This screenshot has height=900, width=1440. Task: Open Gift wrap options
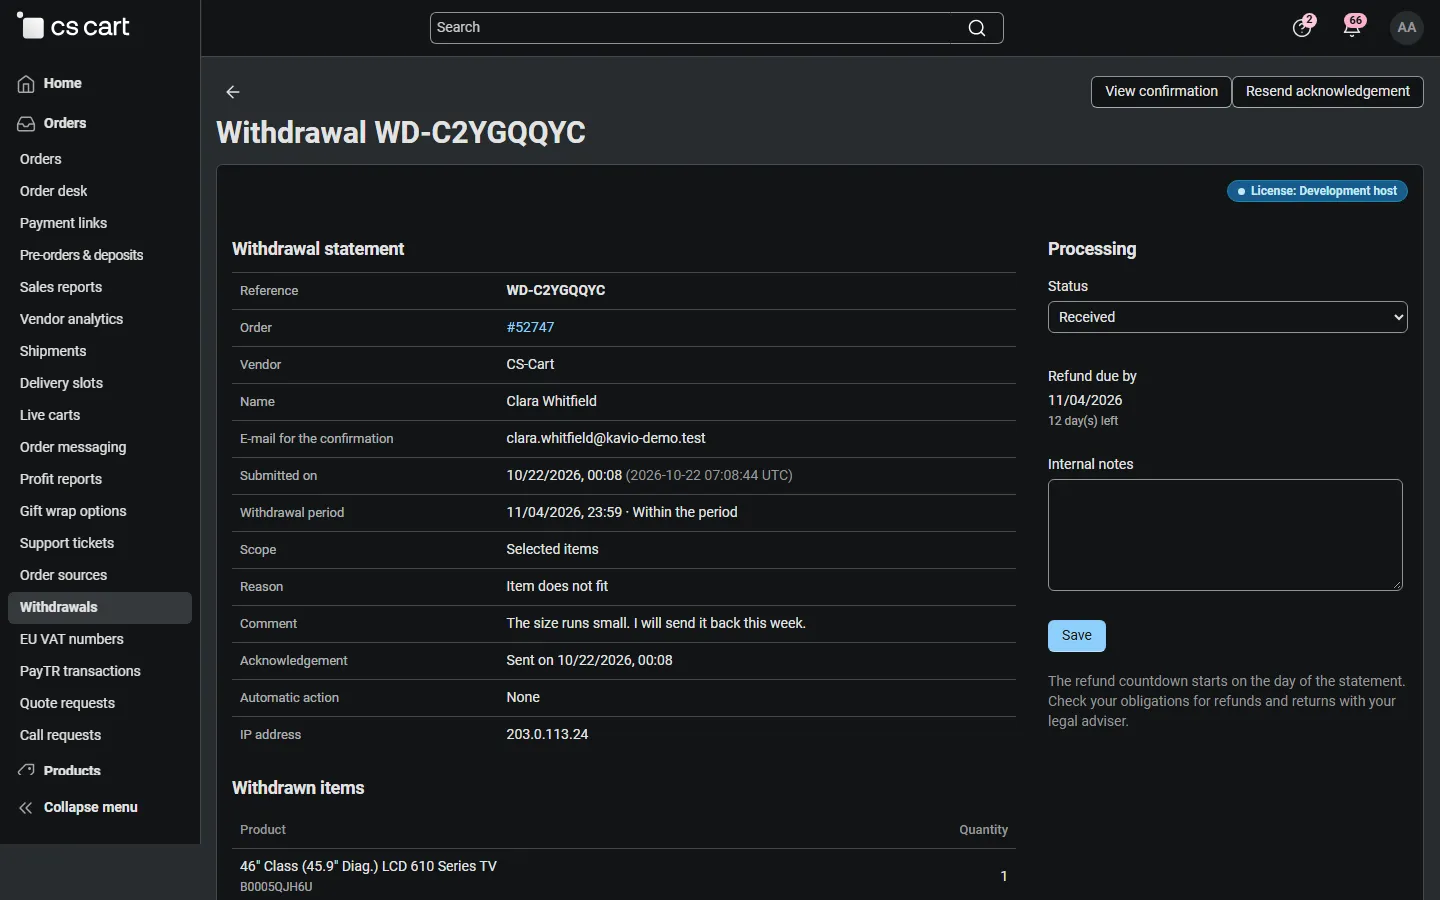73,511
